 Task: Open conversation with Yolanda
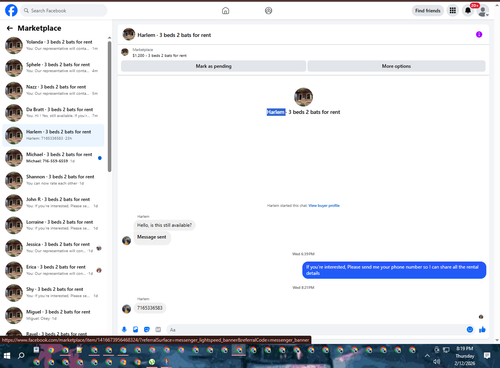(53, 45)
